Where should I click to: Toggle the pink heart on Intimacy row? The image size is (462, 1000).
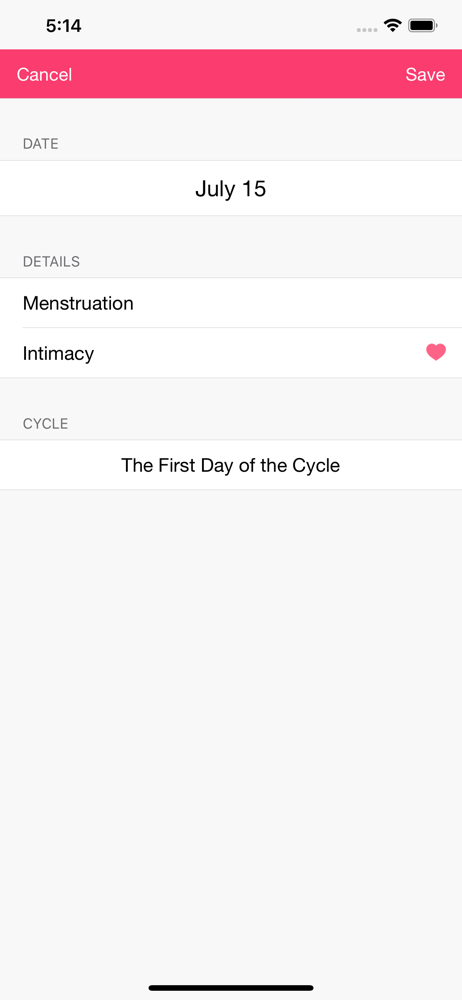click(436, 352)
